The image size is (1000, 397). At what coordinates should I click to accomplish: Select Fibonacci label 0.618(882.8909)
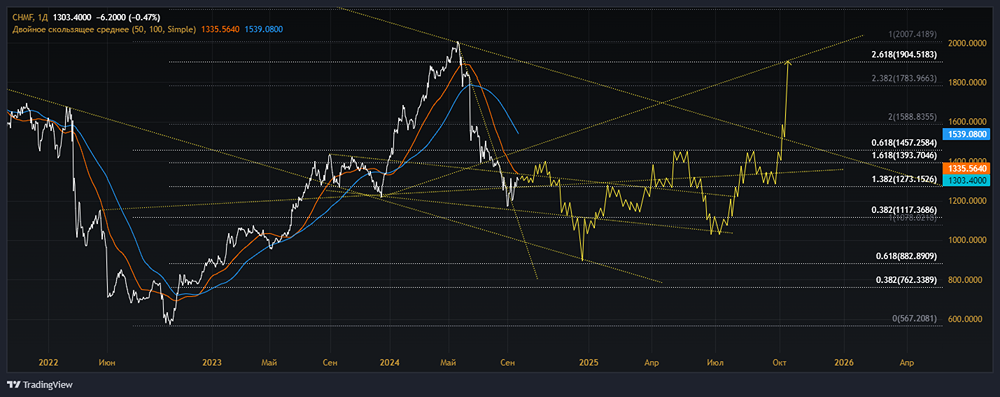pos(906,256)
